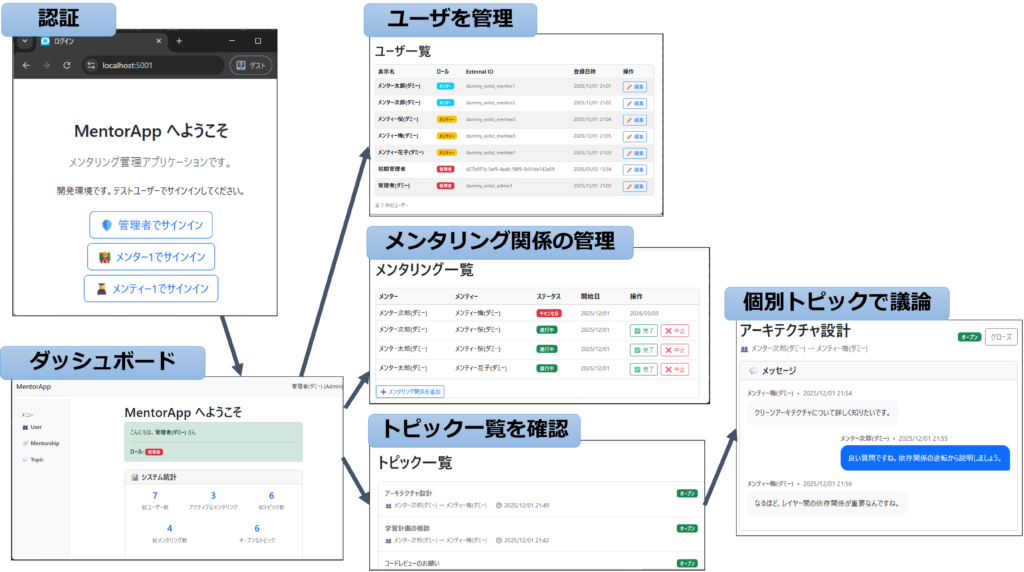Mark the メンティー花子 mentoring as 完了
Viewport: 1024px width, 572px height.
tap(643, 369)
